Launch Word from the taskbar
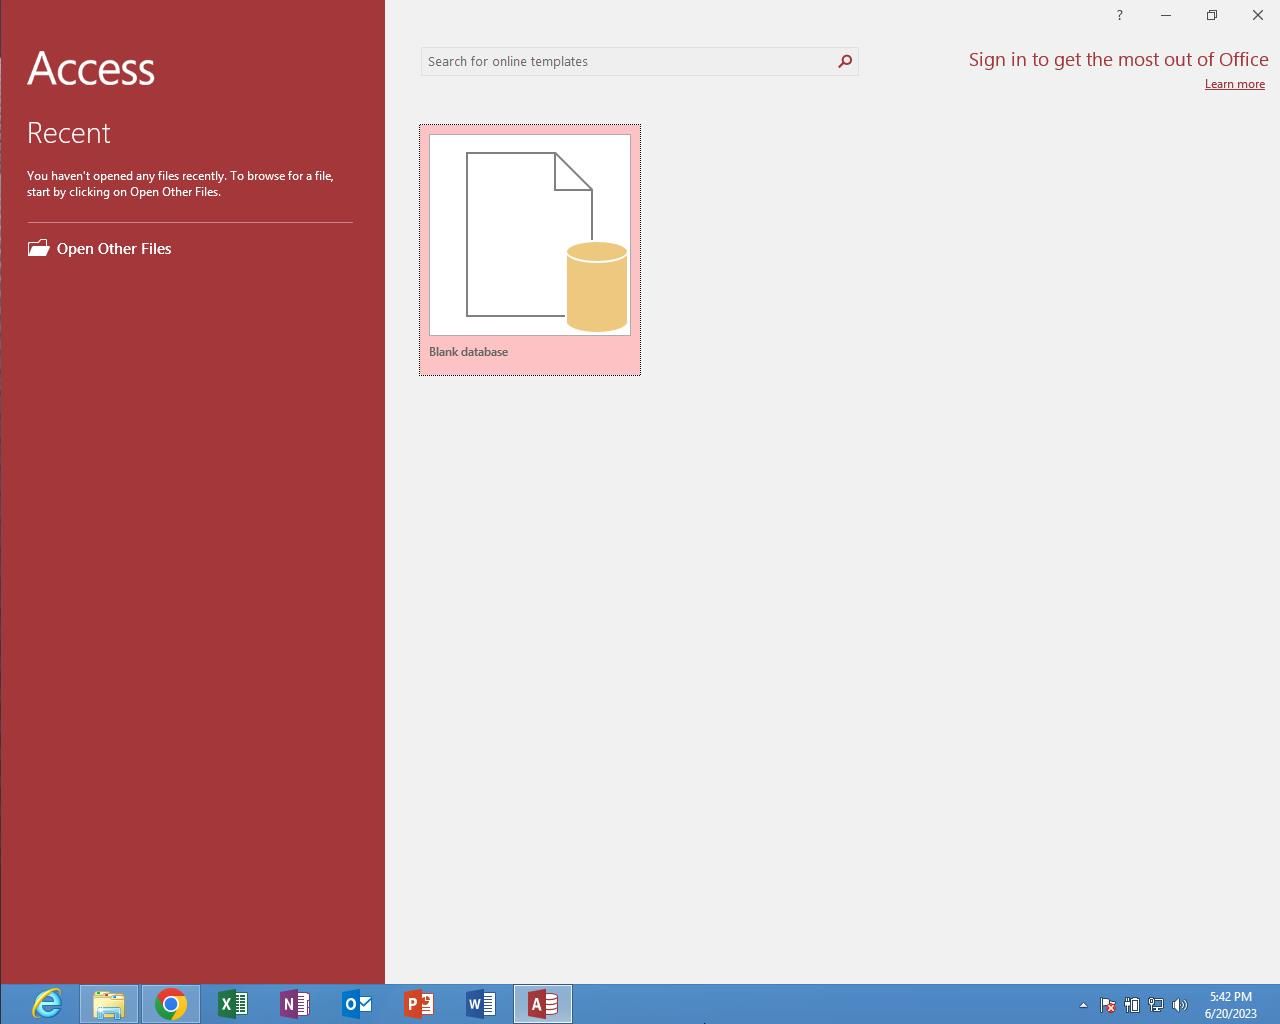 point(481,1003)
